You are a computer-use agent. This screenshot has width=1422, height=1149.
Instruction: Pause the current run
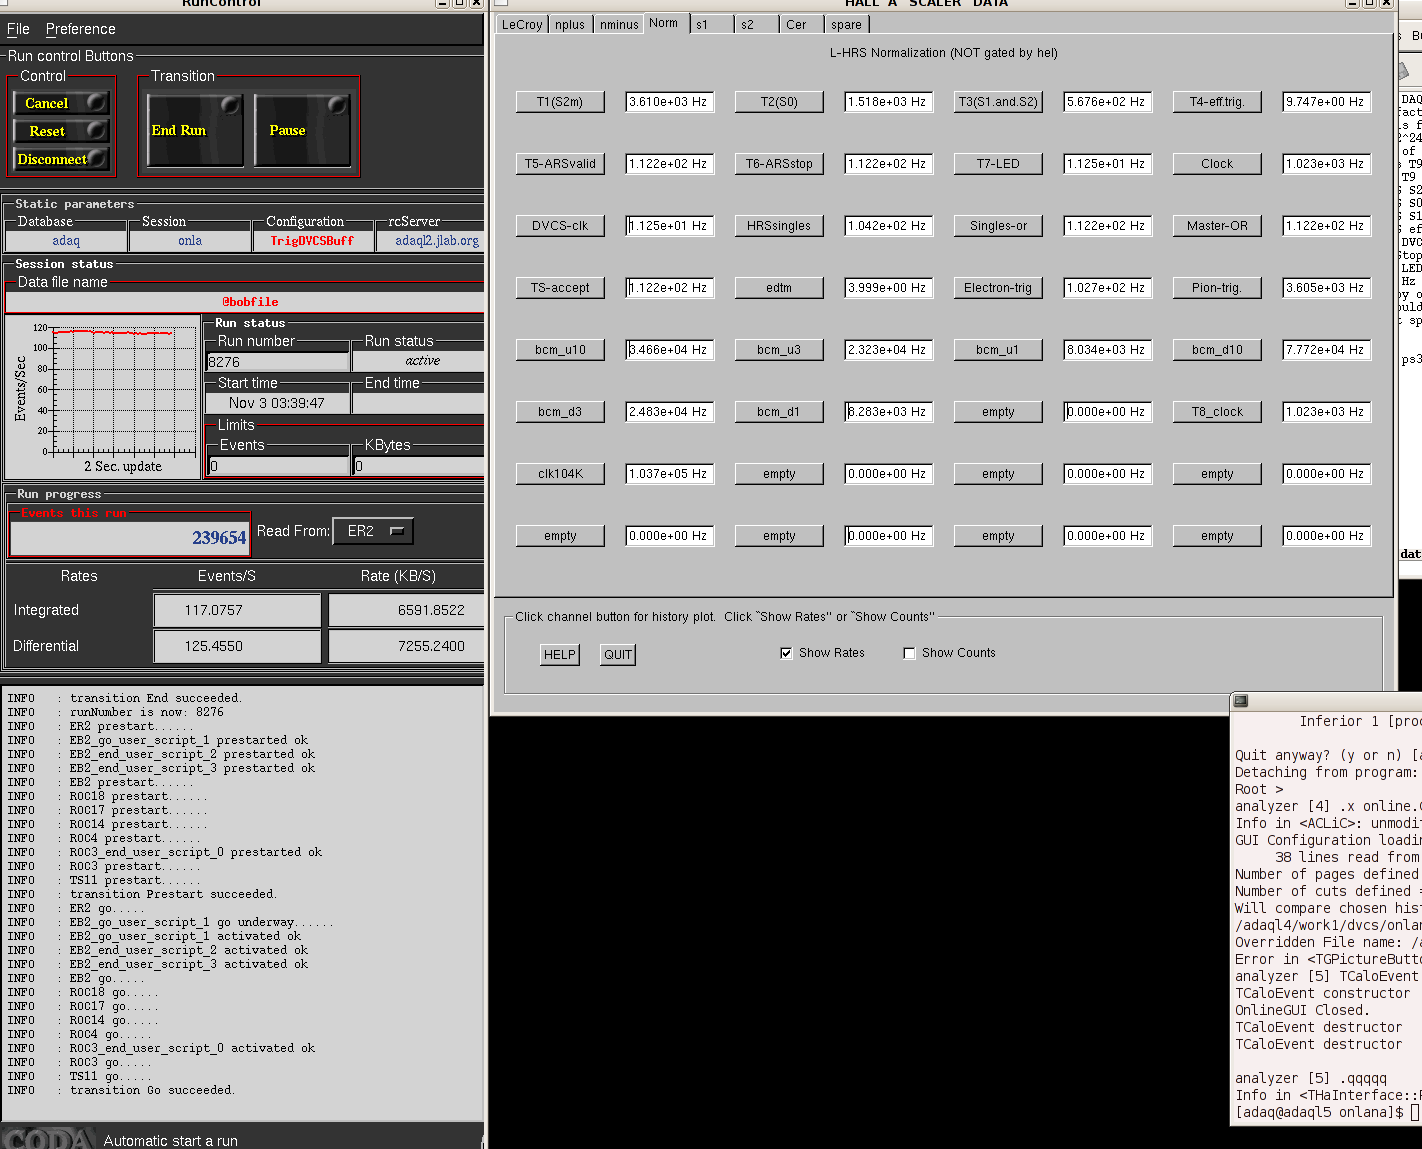tap(302, 130)
